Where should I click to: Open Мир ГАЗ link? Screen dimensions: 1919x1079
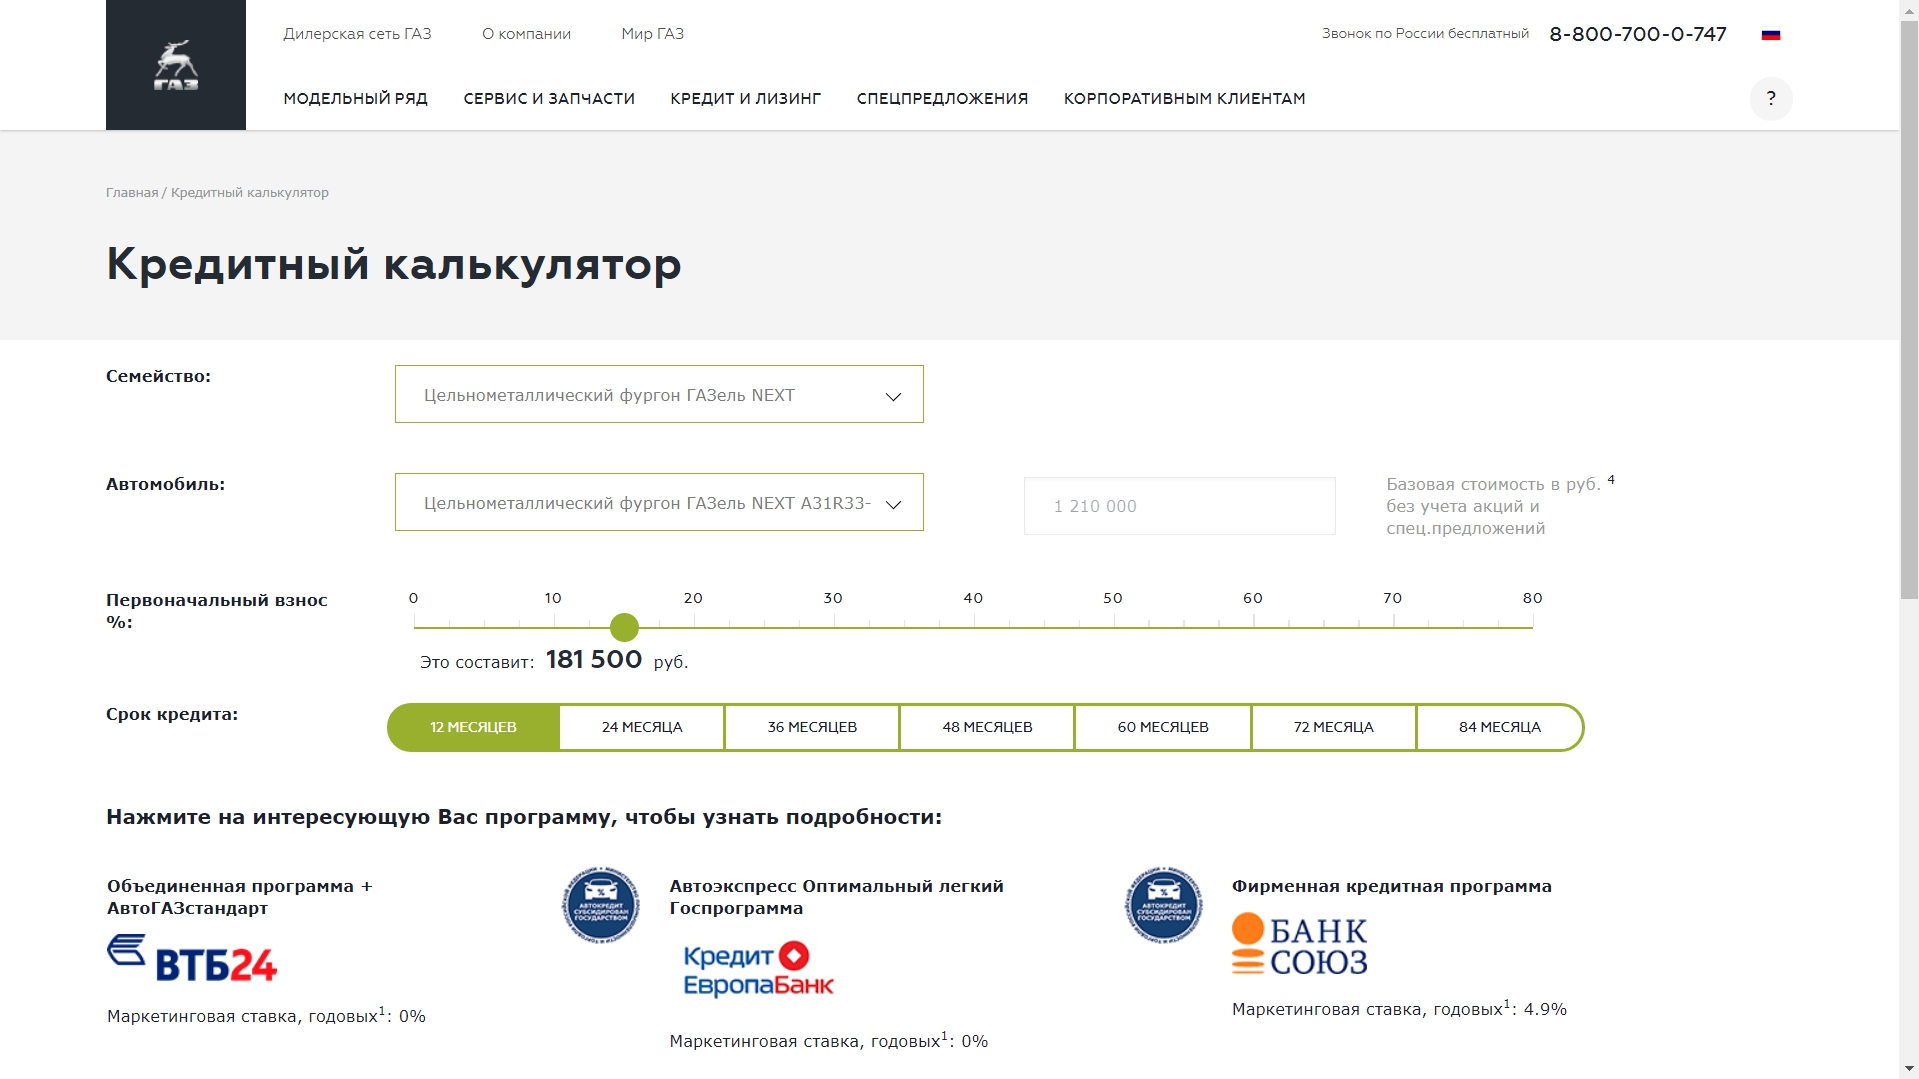[x=652, y=34]
